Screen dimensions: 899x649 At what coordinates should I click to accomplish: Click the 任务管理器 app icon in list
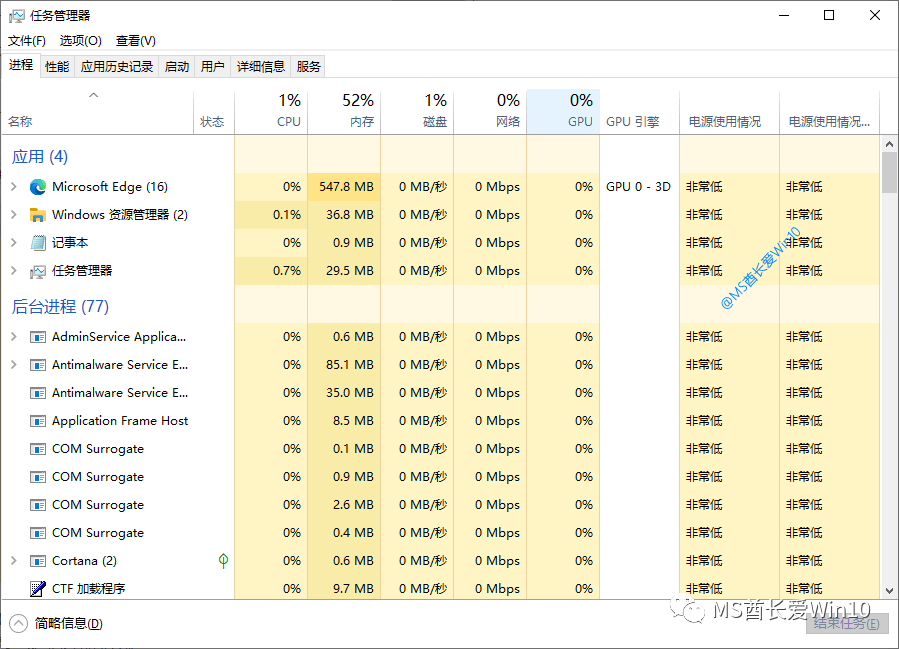37,270
